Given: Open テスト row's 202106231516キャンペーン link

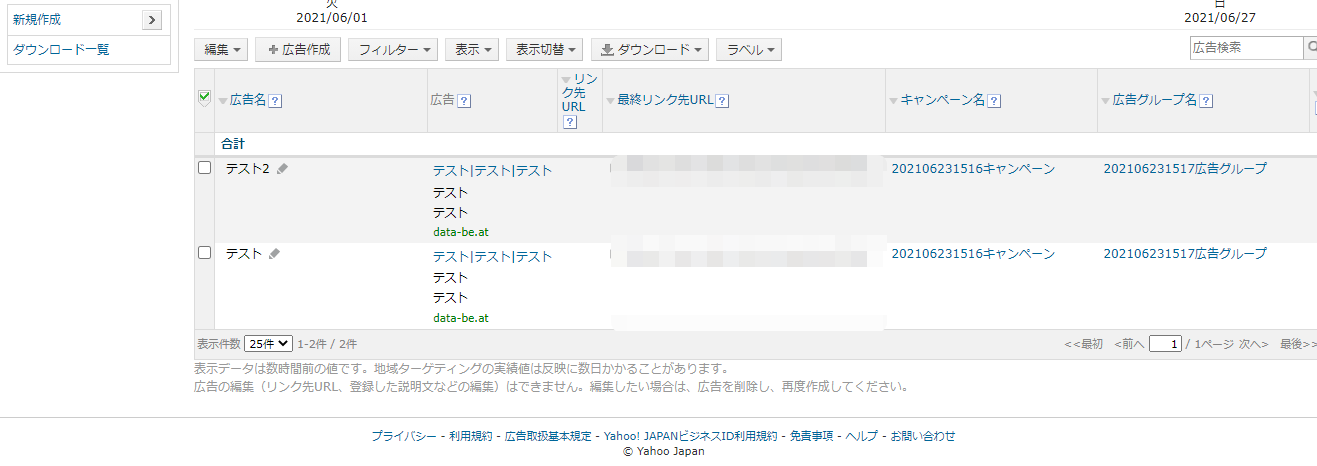Looking at the screenshot, I should click(973, 254).
